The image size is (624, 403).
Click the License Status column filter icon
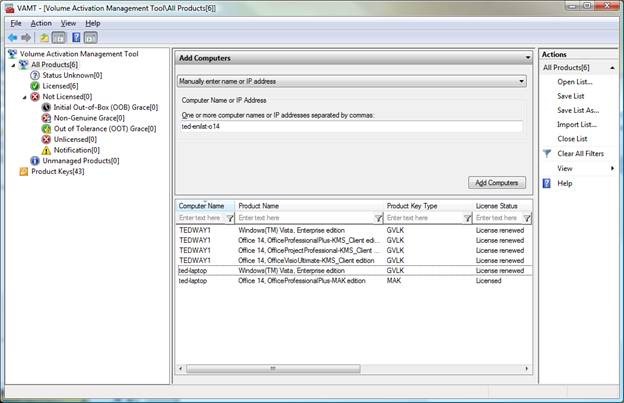tap(527, 218)
